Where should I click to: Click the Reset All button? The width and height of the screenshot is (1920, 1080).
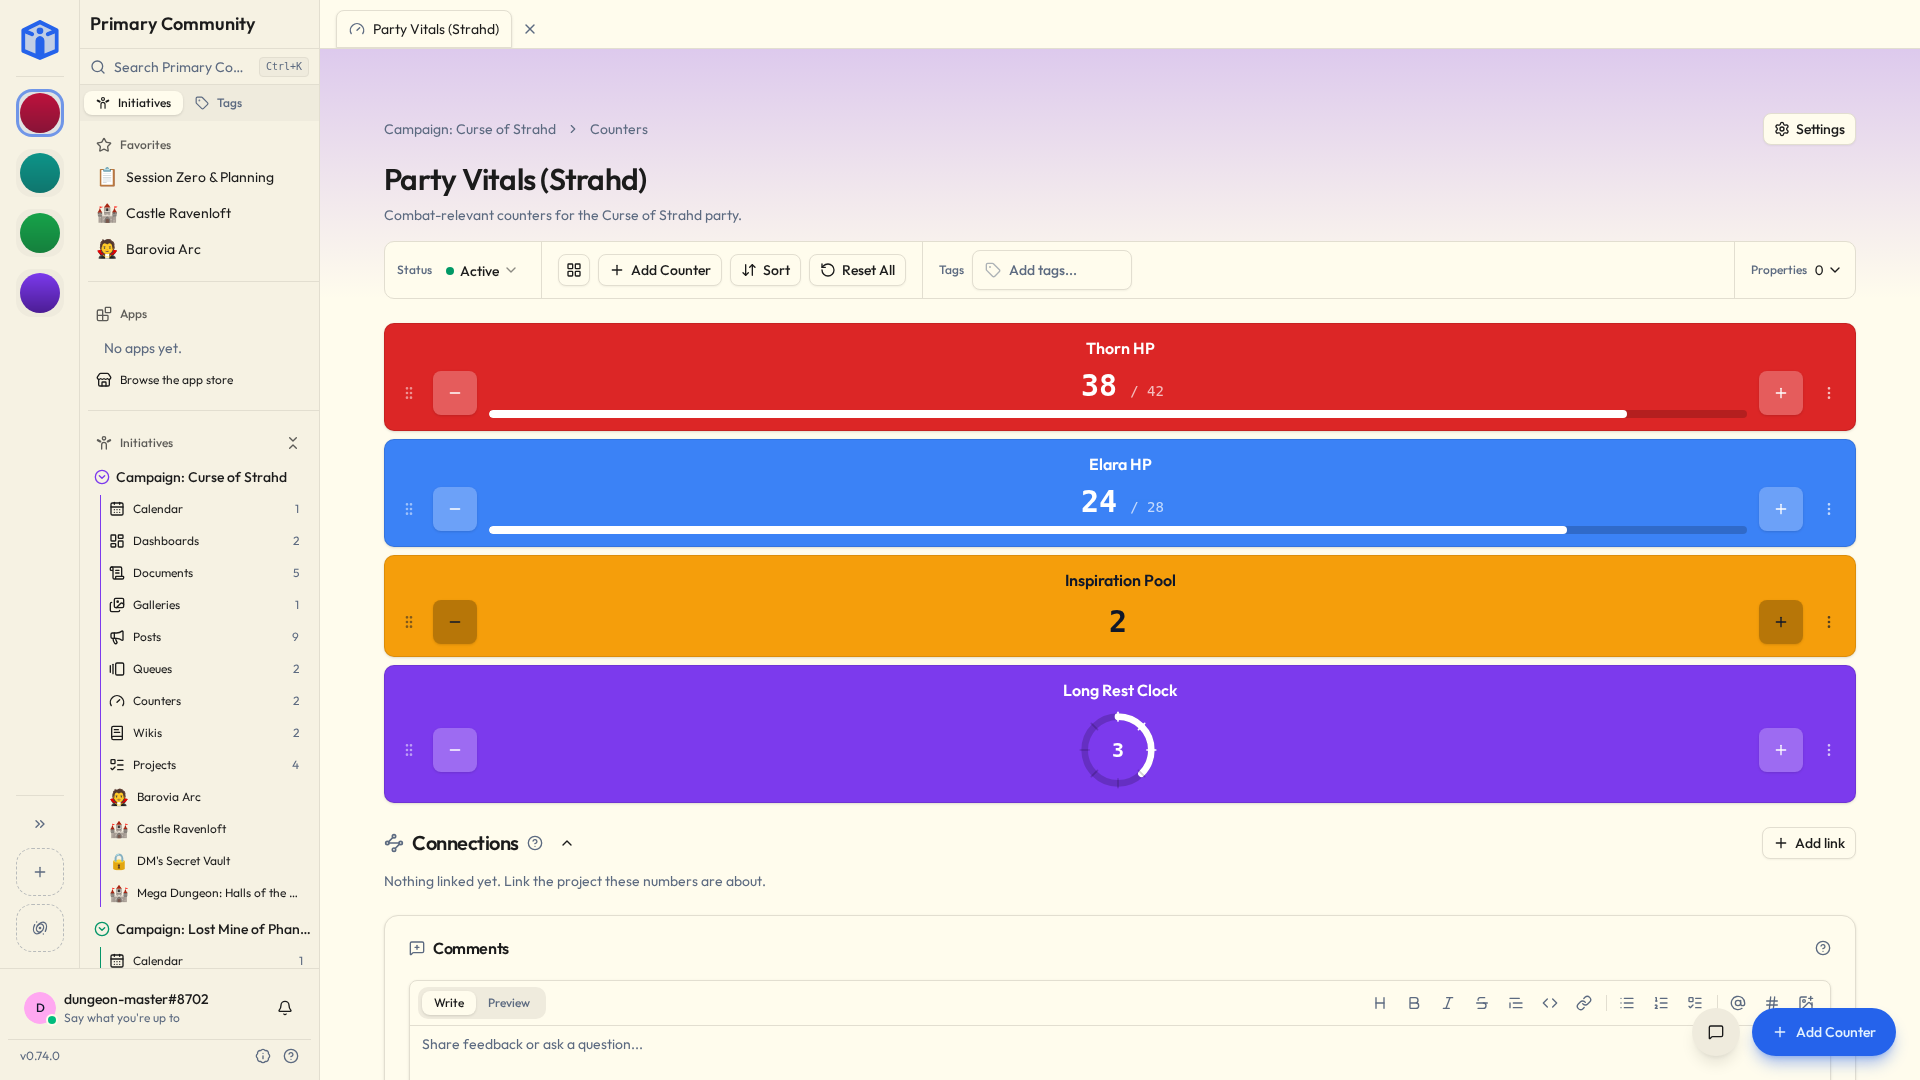(858, 270)
